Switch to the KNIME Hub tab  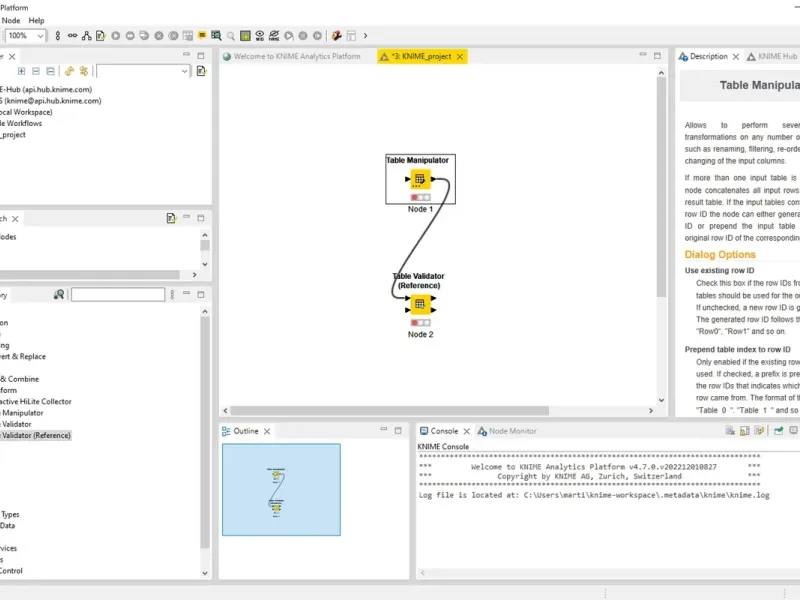(772, 56)
